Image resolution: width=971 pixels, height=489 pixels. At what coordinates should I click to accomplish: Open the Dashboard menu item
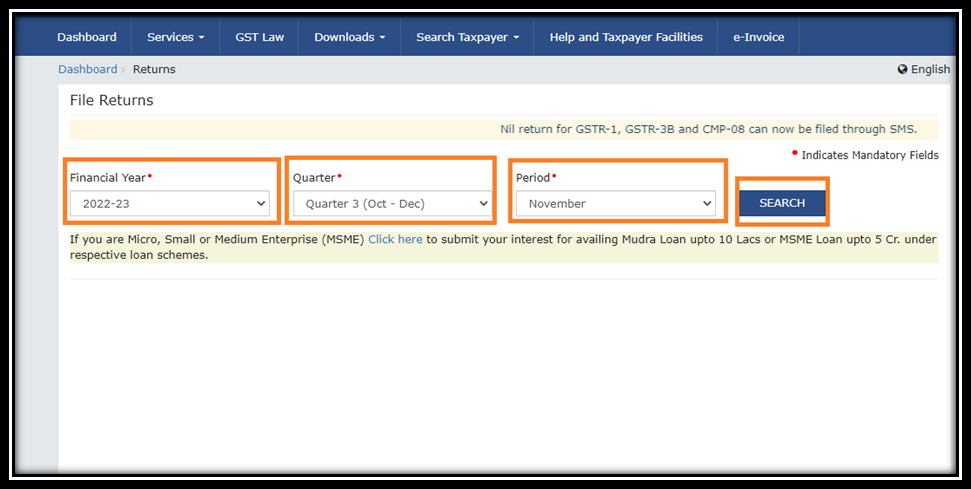[x=87, y=37]
